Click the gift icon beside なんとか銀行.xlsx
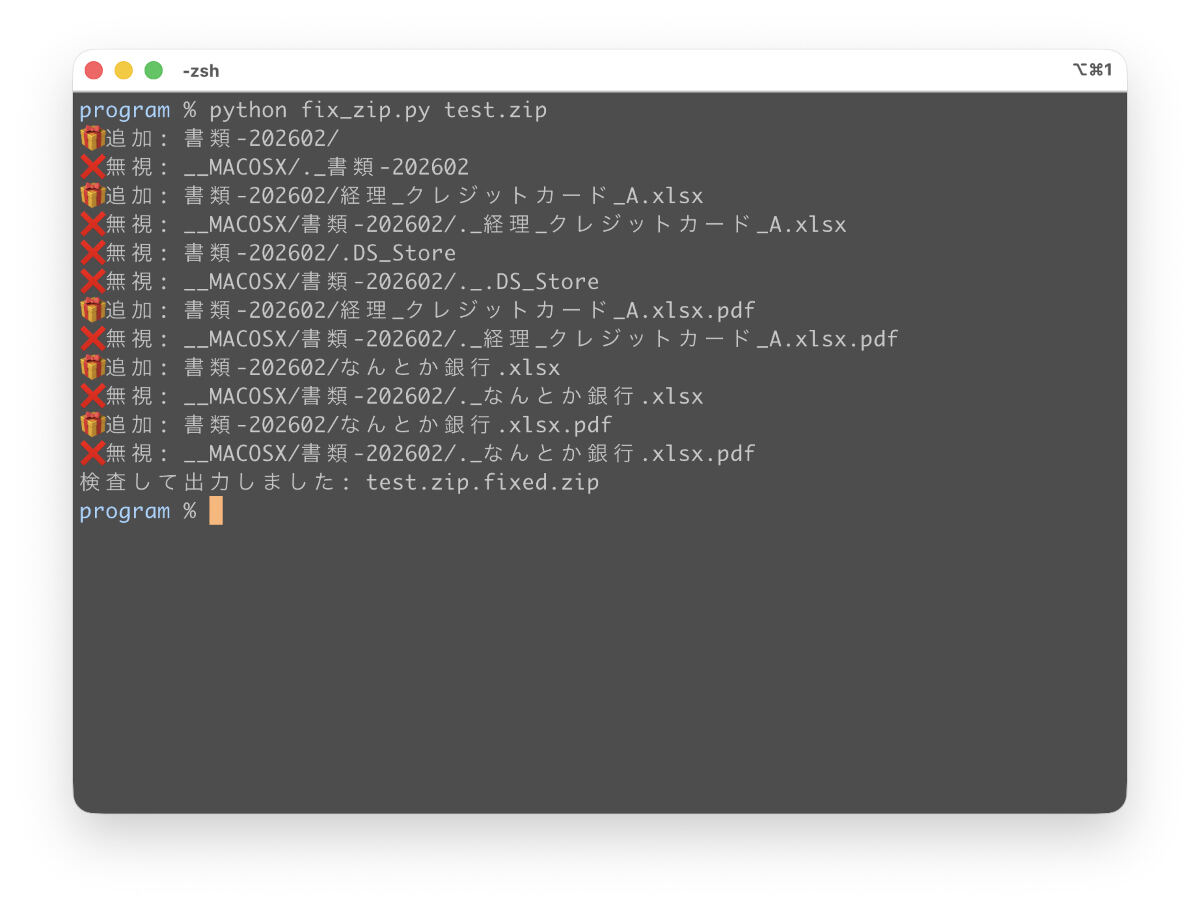Screen dimensions: 1200x910 click(x=92, y=368)
